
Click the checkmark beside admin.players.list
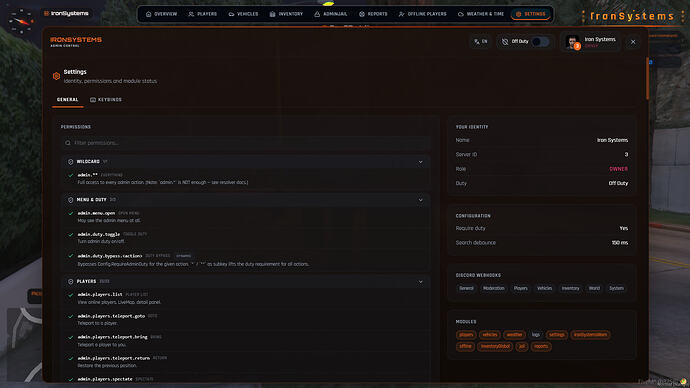70,295
